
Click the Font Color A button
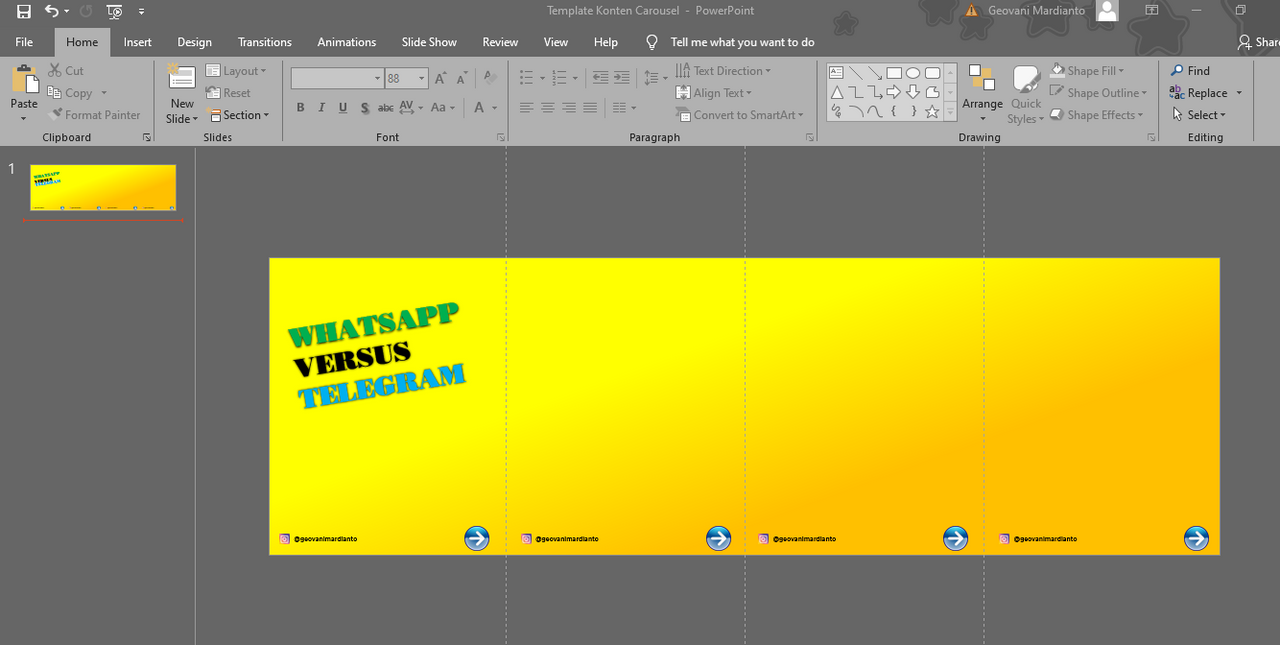(x=479, y=108)
